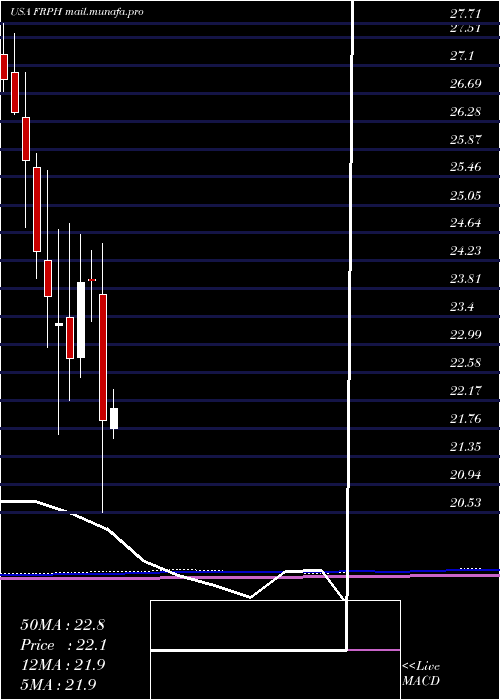
Task: Click the 24.64 price axis label
Action: coord(465,223)
